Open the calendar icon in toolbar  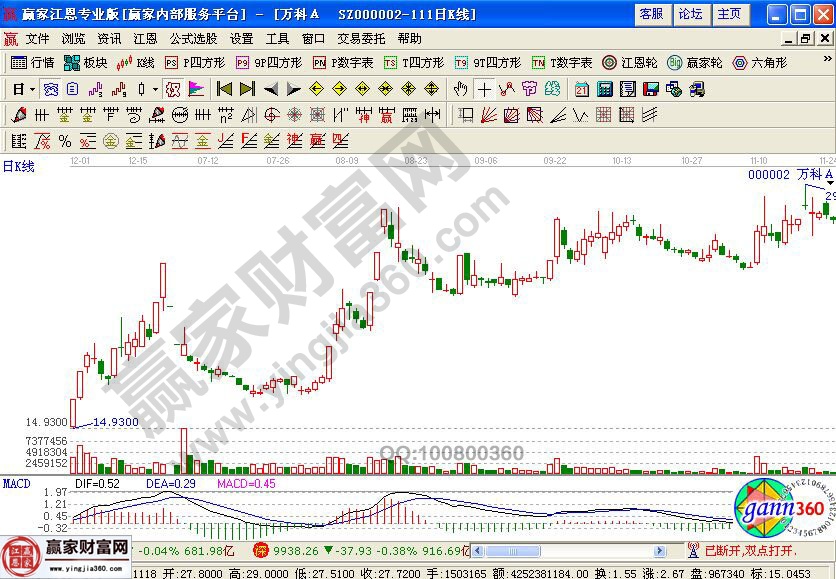[582, 89]
